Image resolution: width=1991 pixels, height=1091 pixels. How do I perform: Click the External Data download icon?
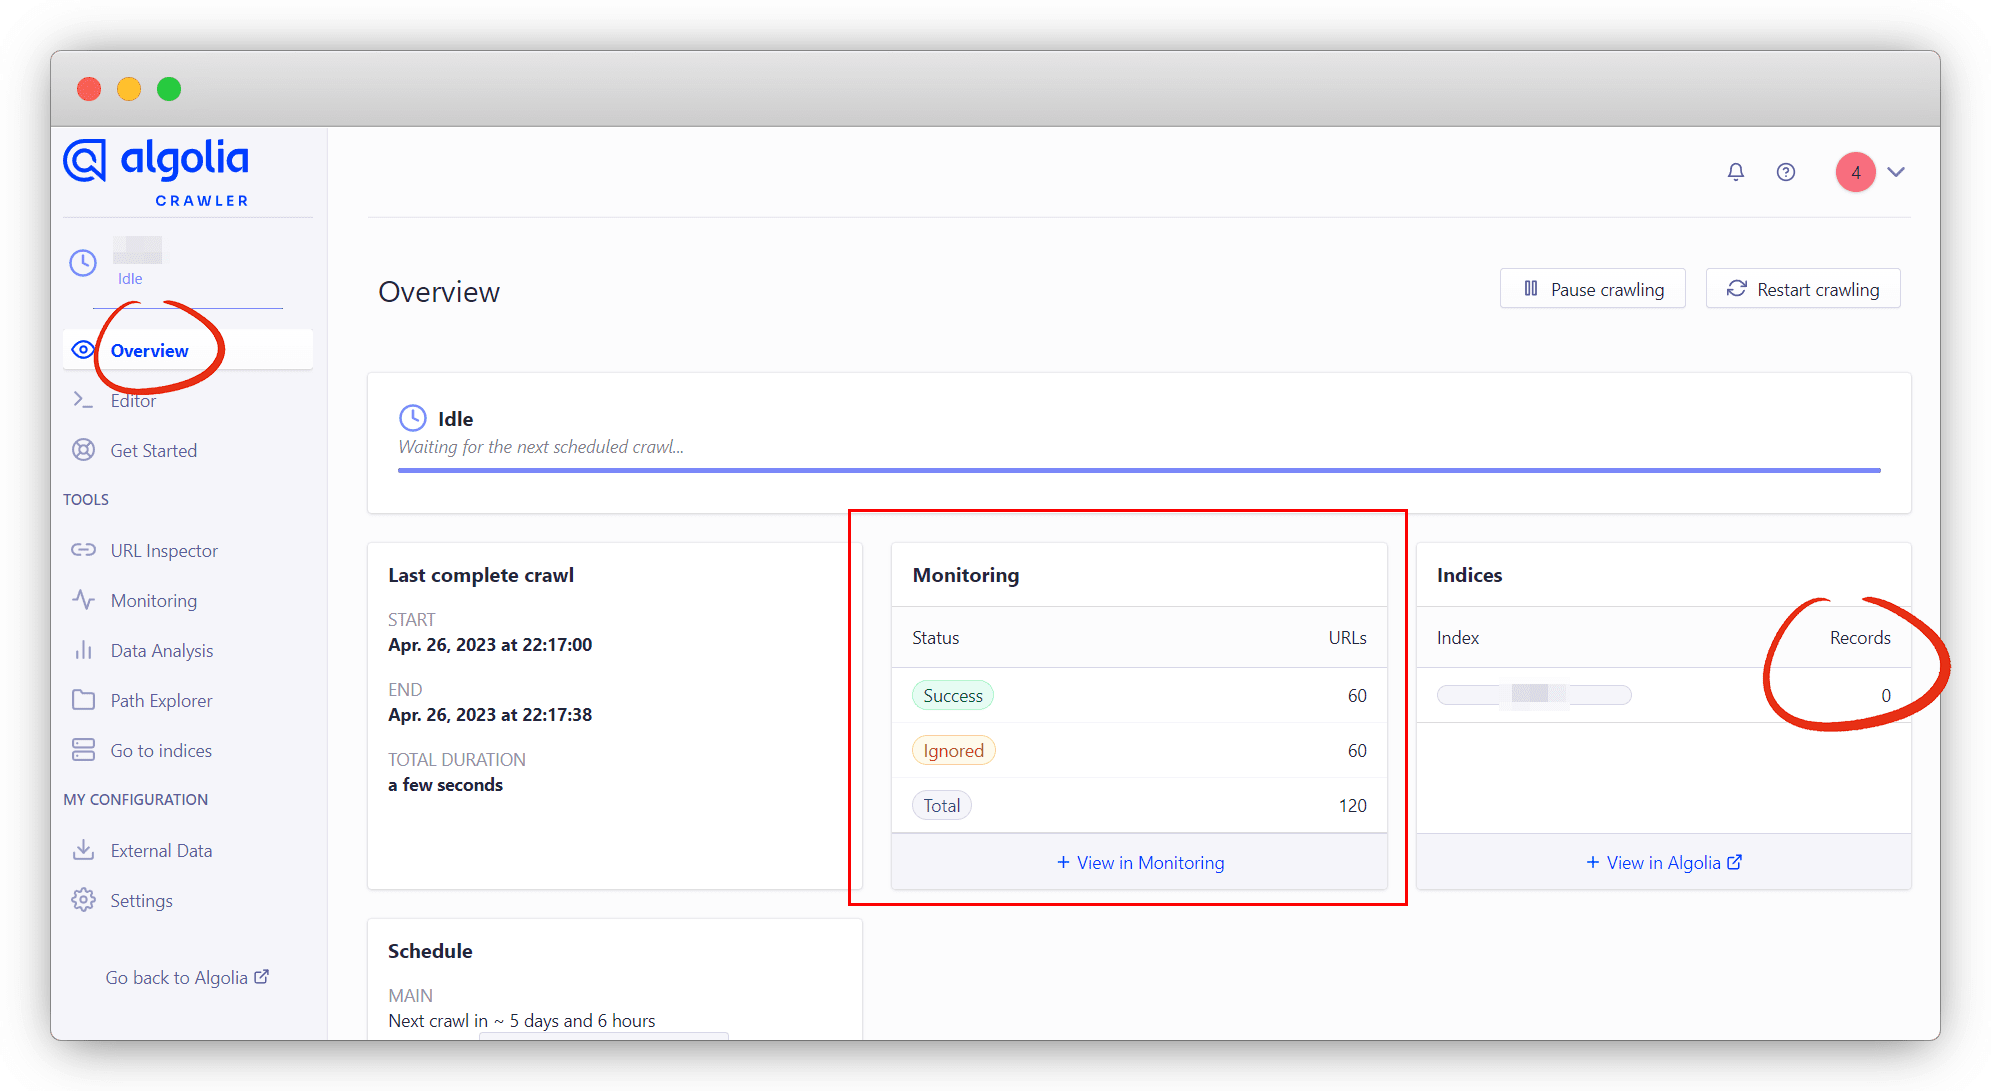point(83,850)
